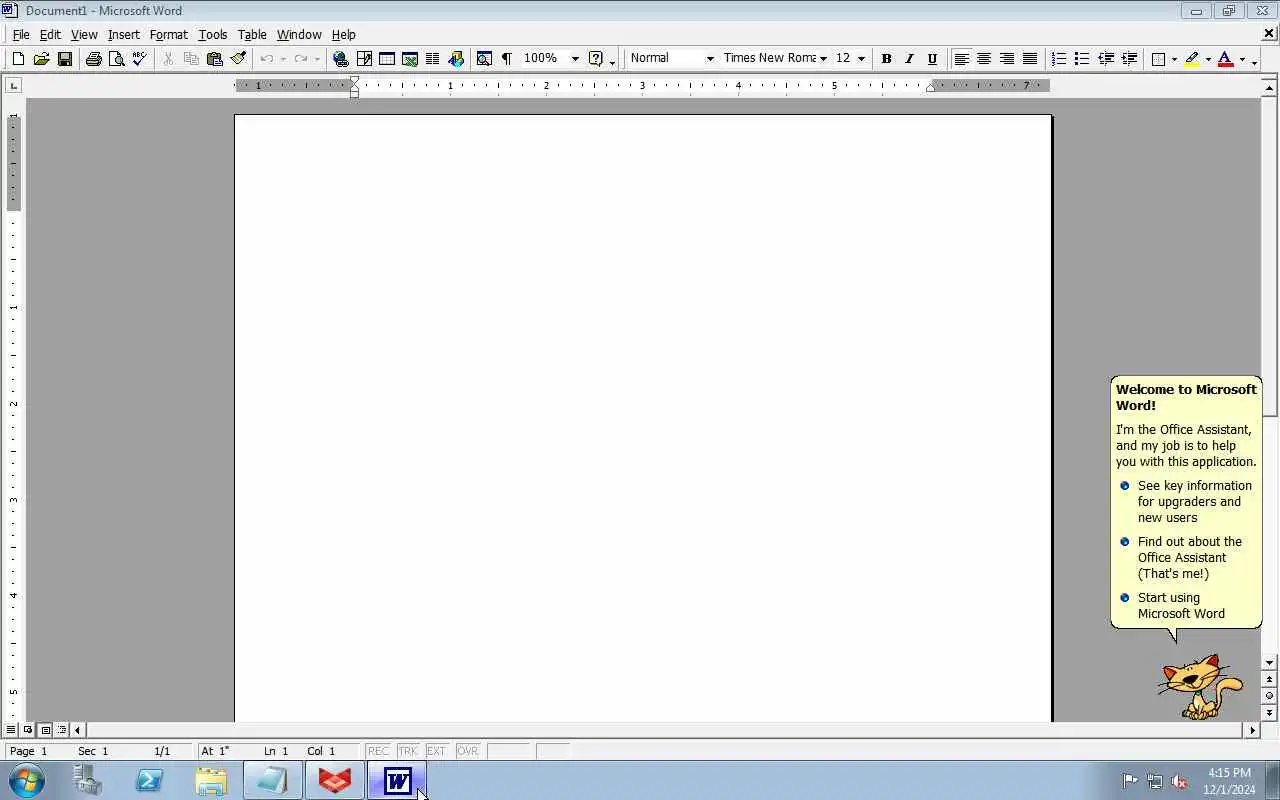
Task: Open the View menu
Action: pos(84,34)
